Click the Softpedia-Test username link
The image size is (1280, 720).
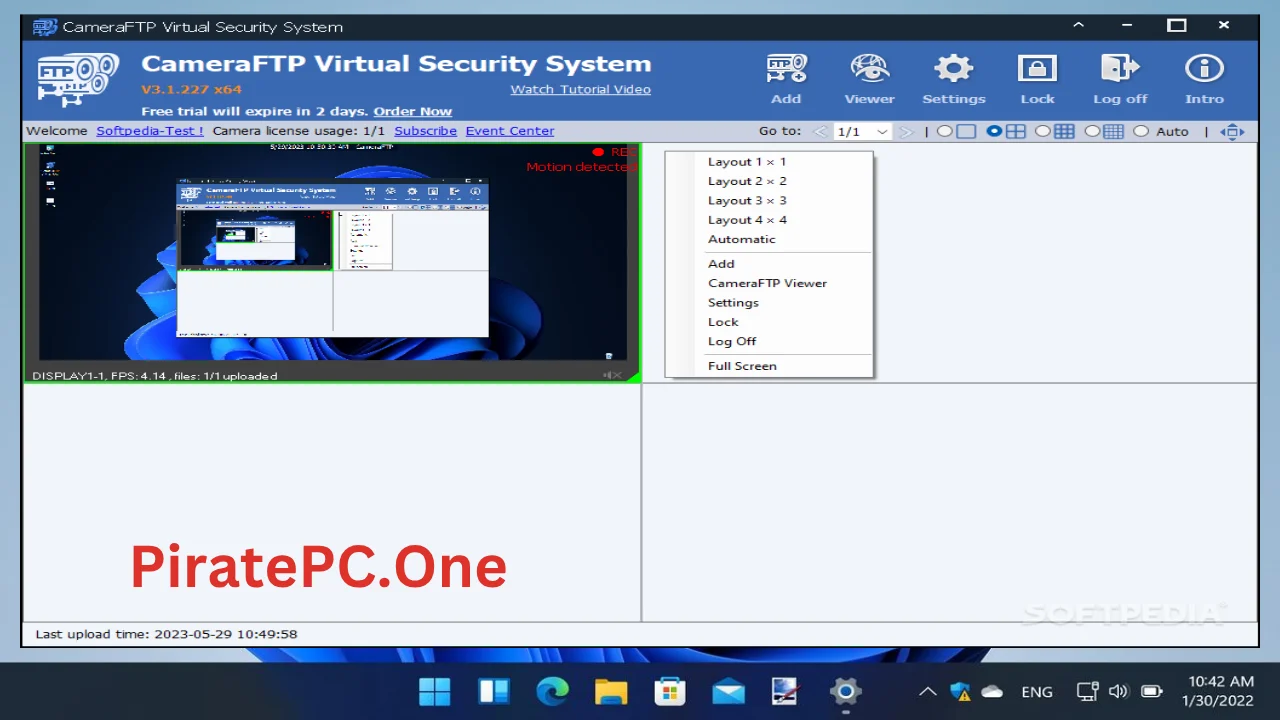150,131
